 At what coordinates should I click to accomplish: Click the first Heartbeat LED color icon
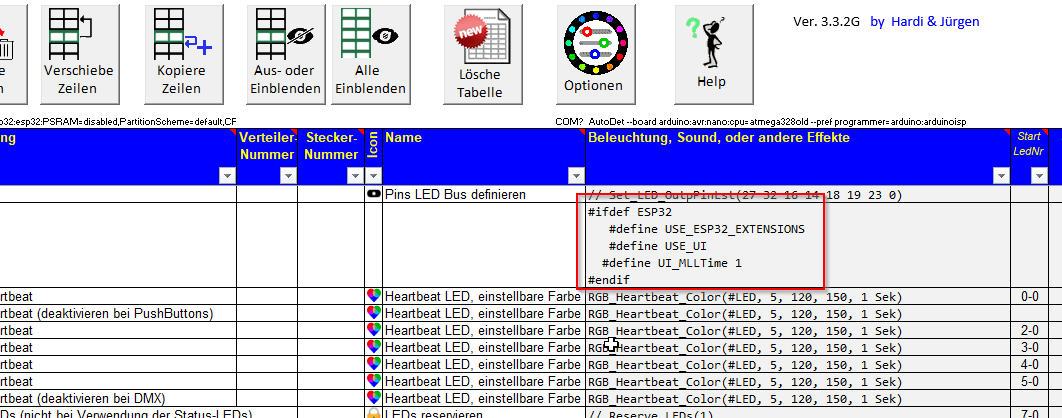[x=374, y=296]
